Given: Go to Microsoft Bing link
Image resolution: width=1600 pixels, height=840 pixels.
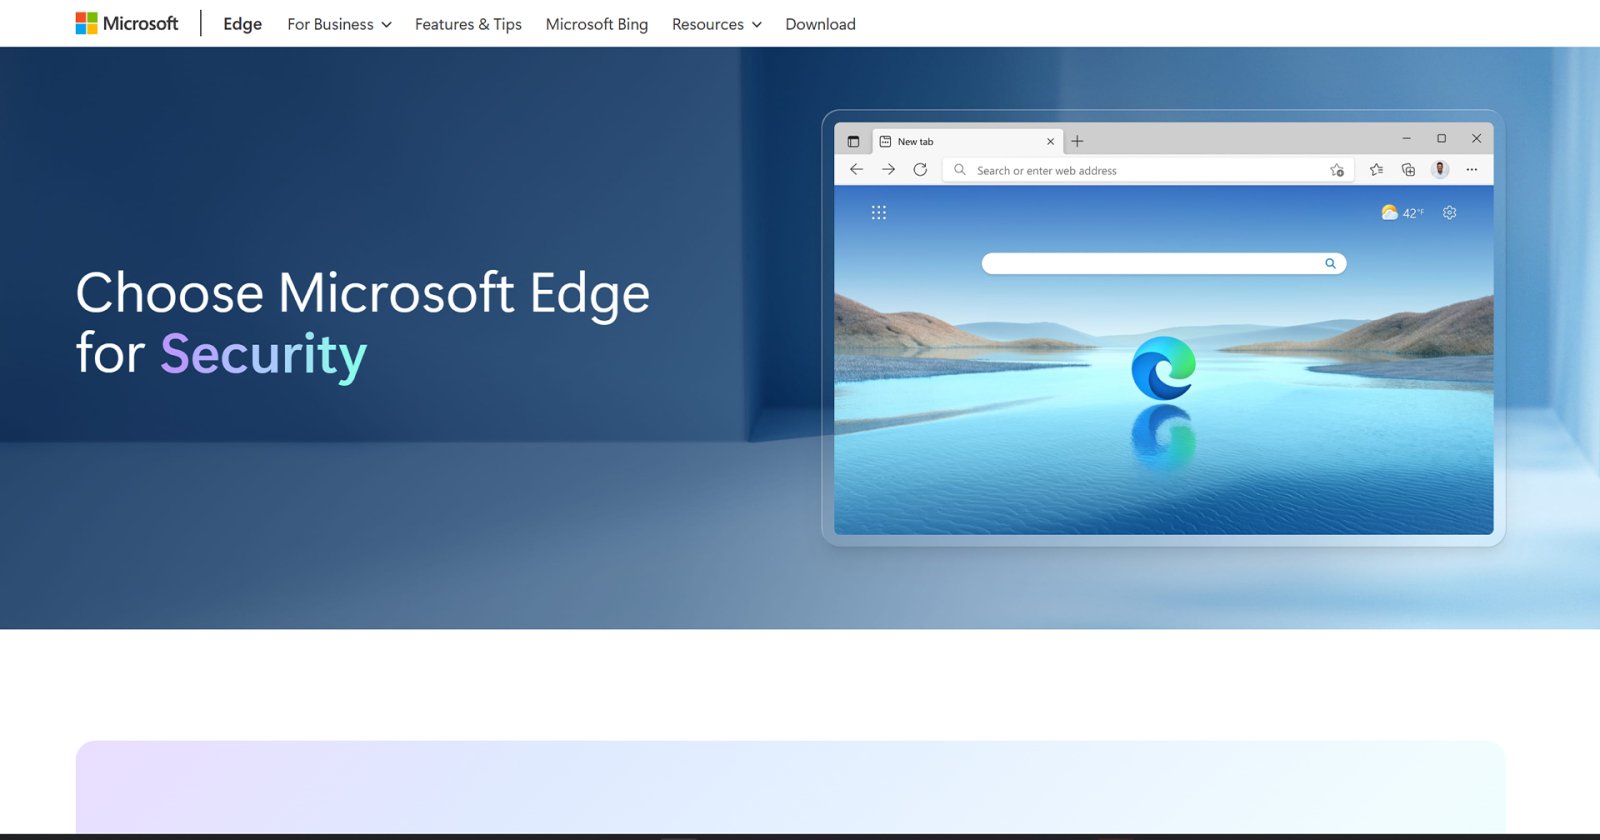Looking at the screenshot, I should [x=597, y=24].
